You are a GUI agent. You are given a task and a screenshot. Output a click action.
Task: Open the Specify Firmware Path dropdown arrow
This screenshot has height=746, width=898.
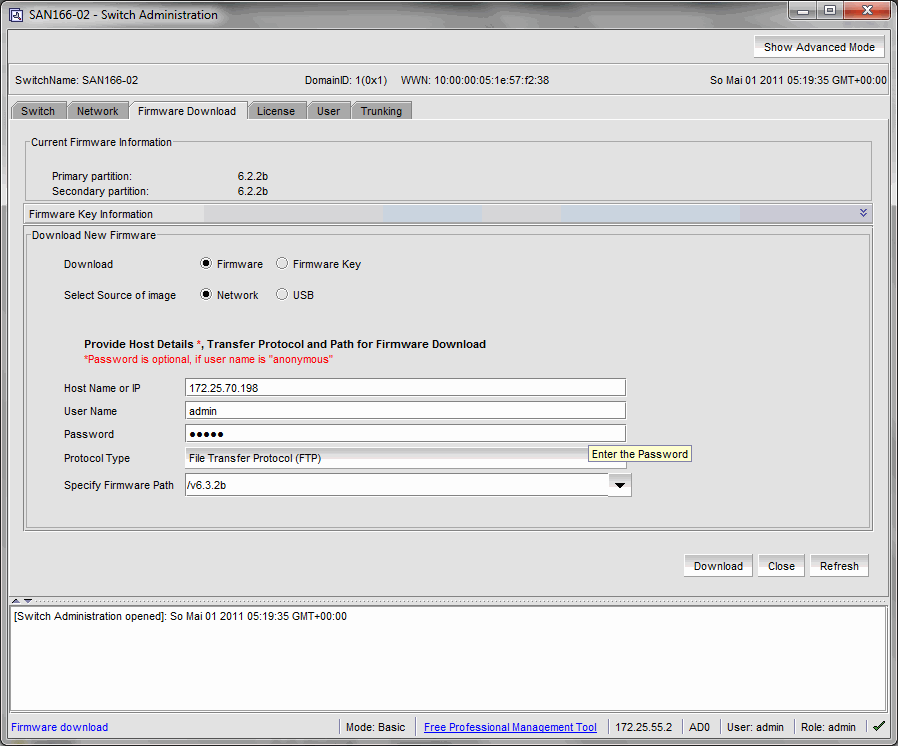[x=620, y=485]
